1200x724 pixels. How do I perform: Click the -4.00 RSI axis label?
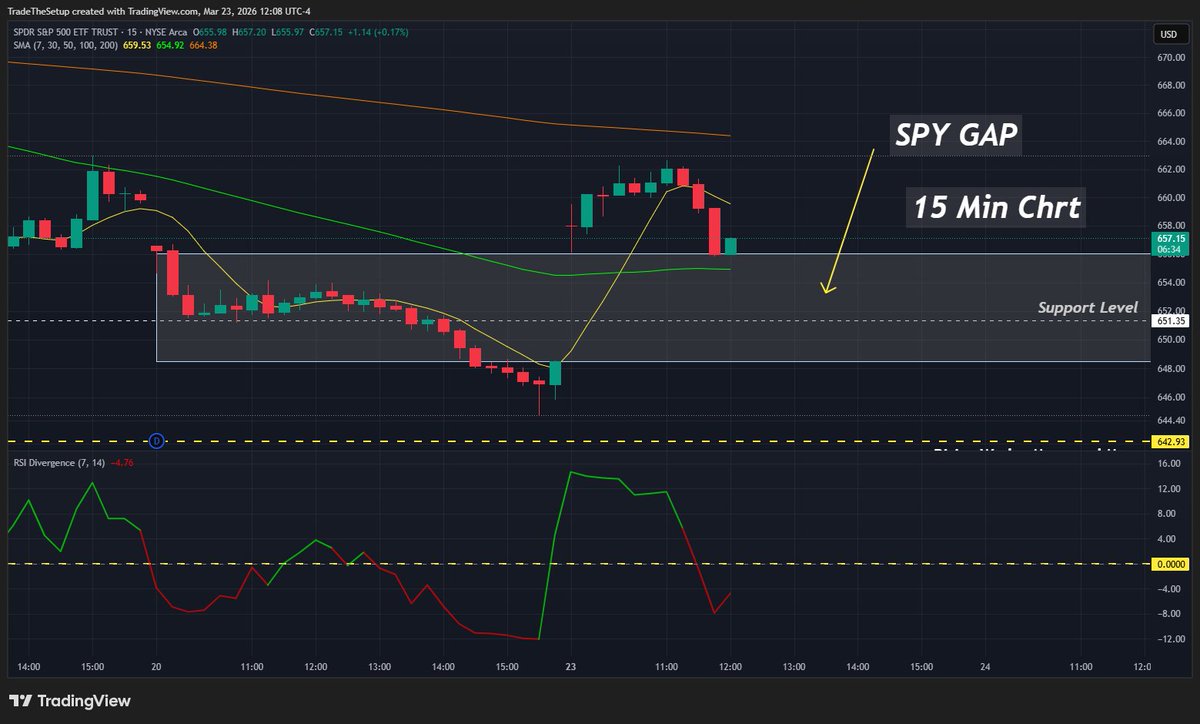(x=1171, y=589)
